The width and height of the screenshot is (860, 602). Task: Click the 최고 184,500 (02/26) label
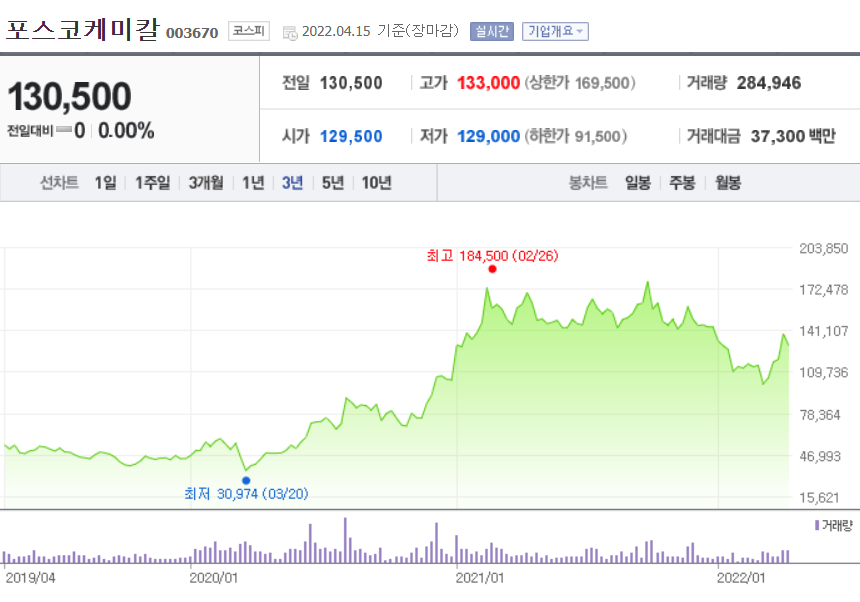point(492,255)
